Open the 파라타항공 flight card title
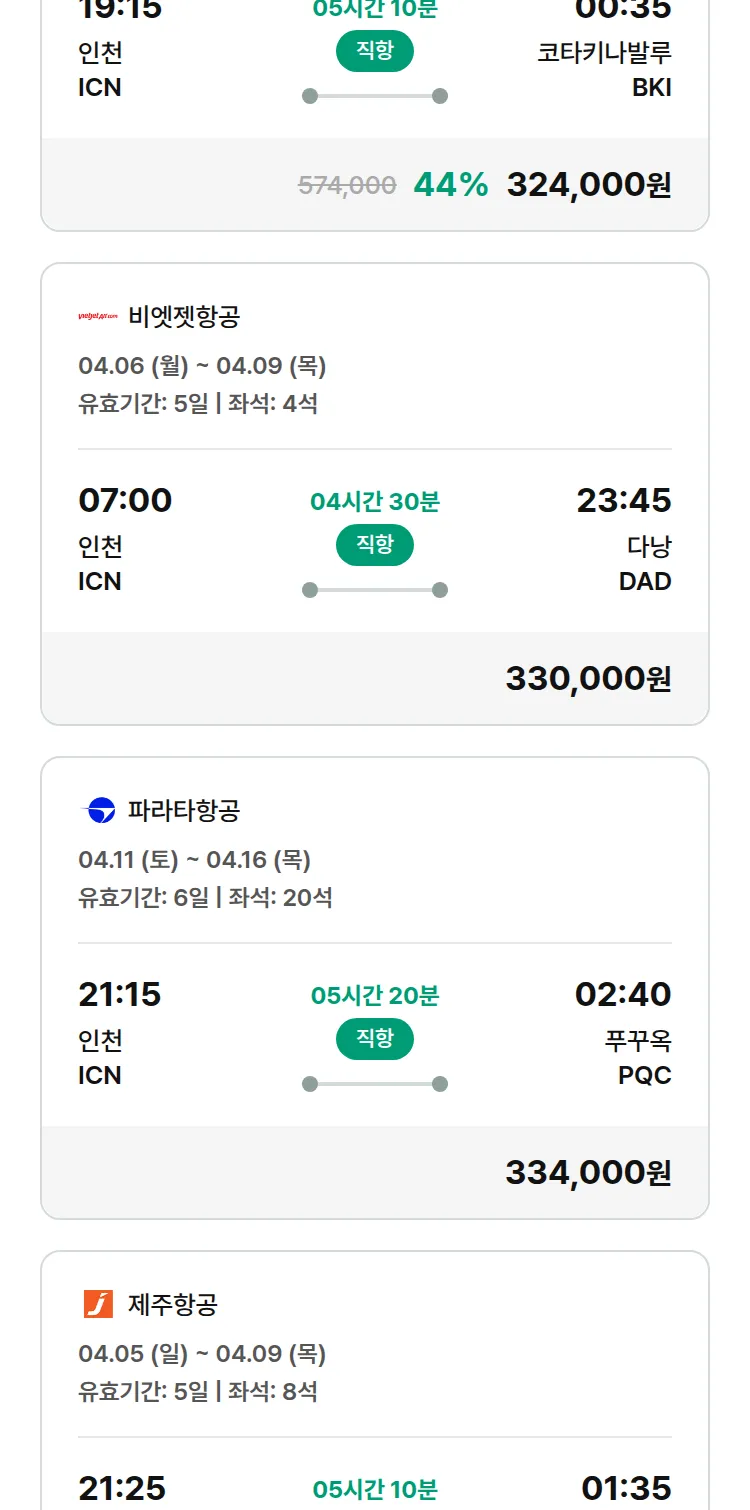The image size is (750, 1510). (x=184, y=810)
